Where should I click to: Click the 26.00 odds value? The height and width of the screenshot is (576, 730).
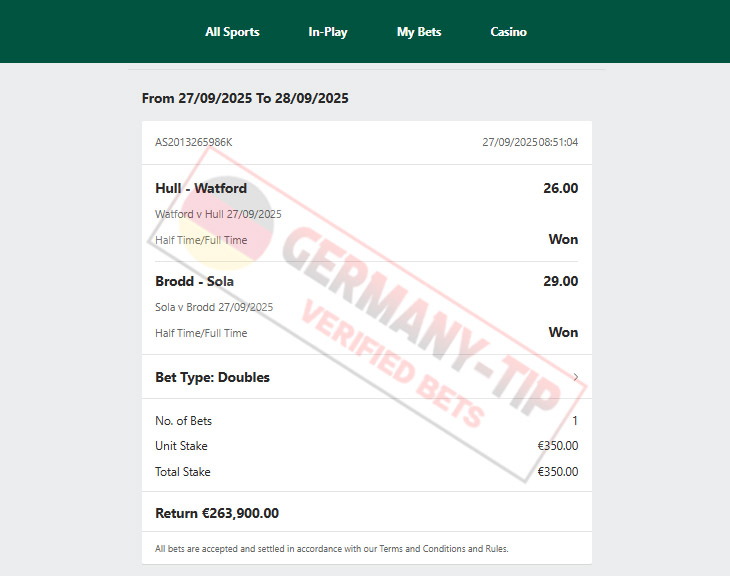pyautogui.click(x=561, y=188)
